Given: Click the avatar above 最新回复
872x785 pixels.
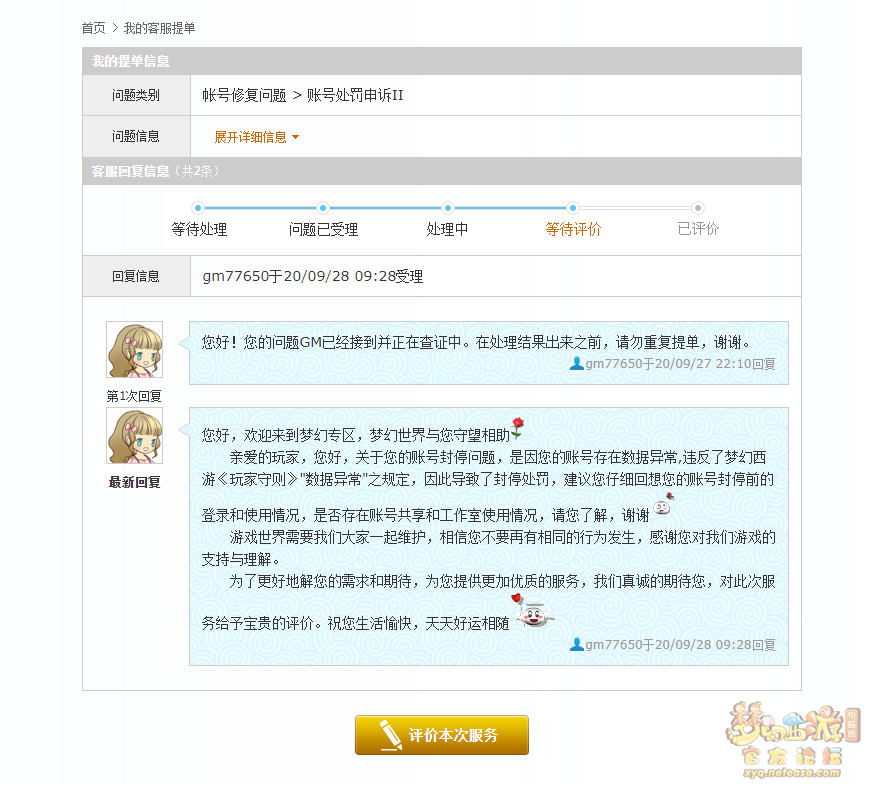Looking at the screenshot, I should pos(135,436).
